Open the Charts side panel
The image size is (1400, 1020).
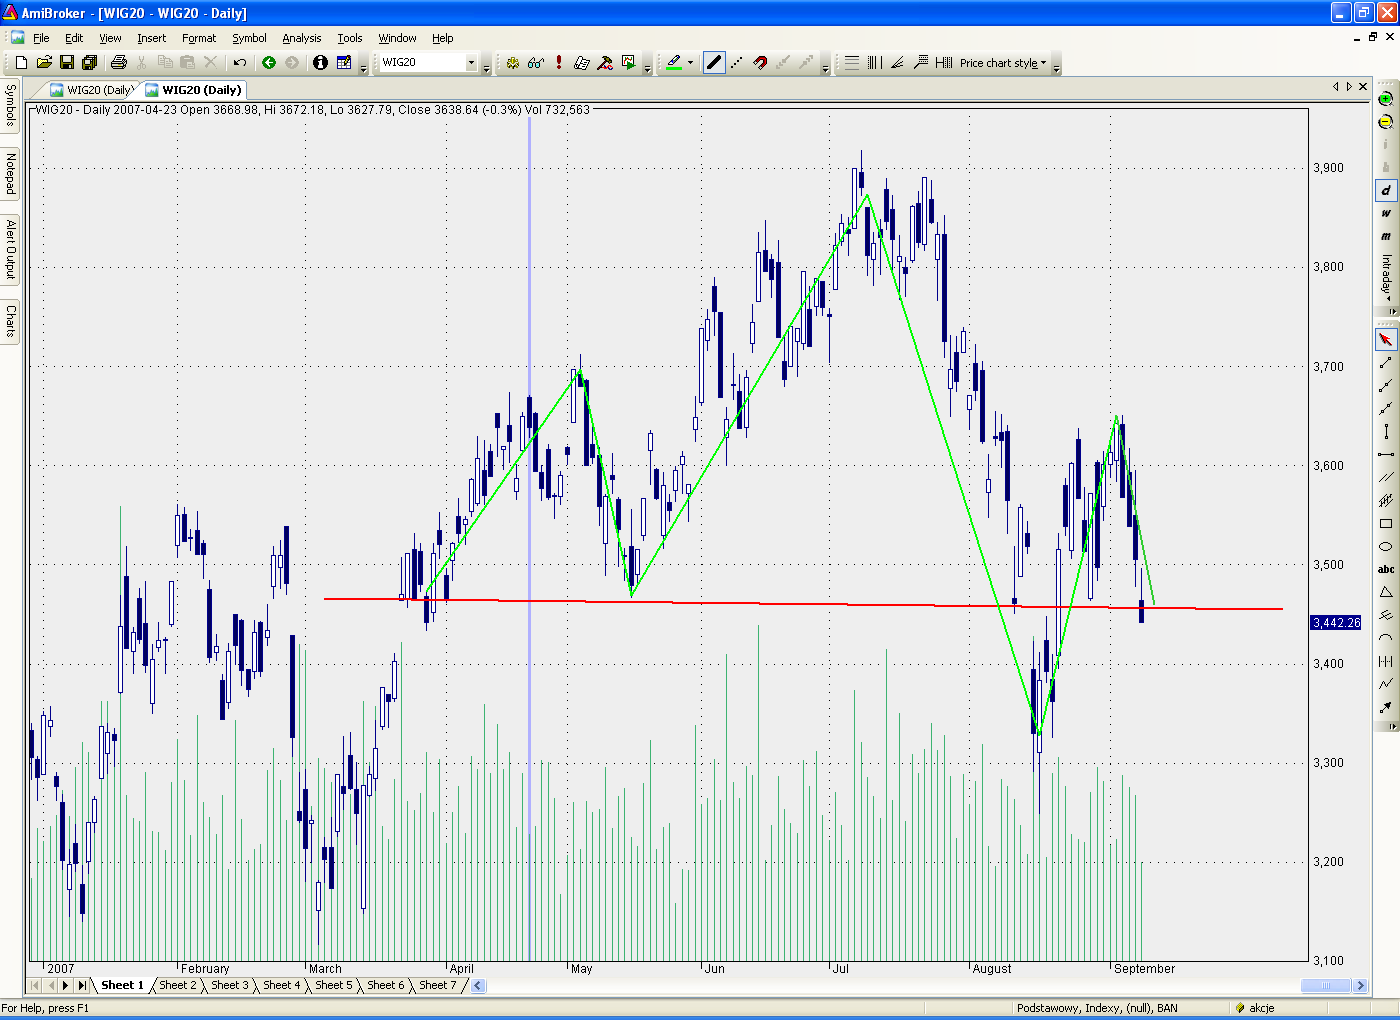[11, 320]
